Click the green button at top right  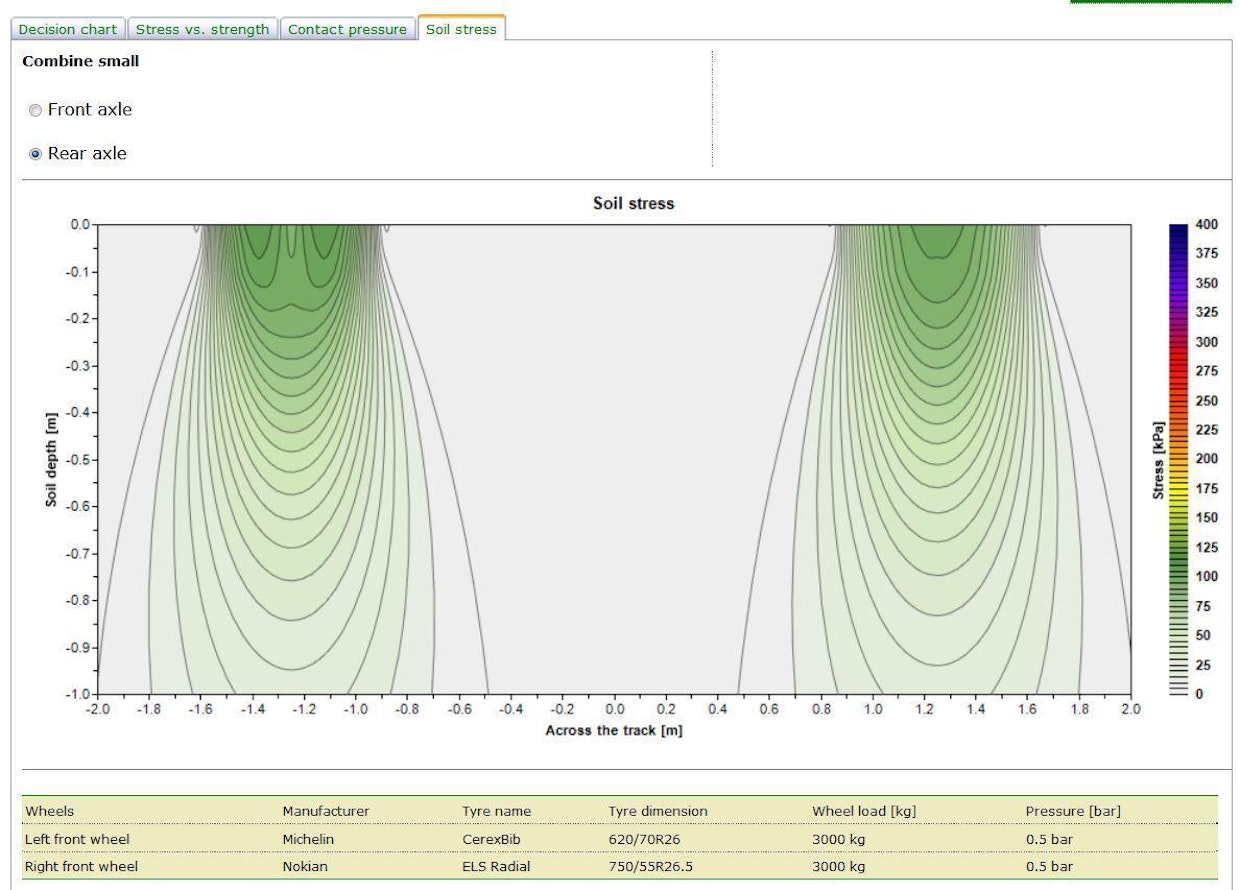click(x=1150, y=2)
